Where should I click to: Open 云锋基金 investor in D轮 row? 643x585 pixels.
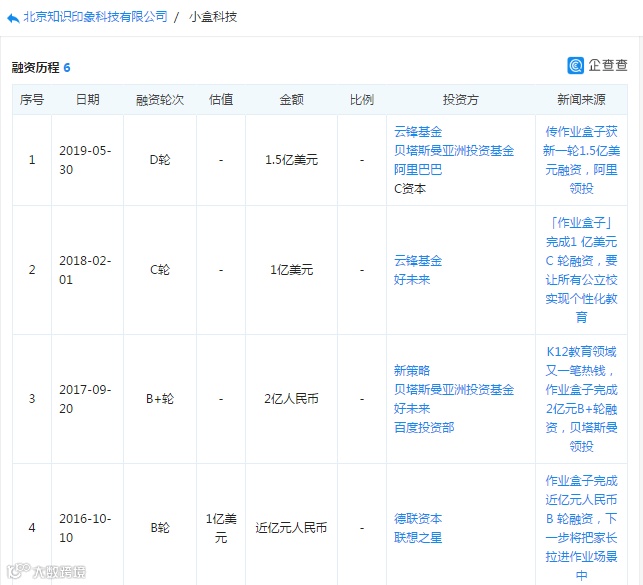(x=418, y=132)
